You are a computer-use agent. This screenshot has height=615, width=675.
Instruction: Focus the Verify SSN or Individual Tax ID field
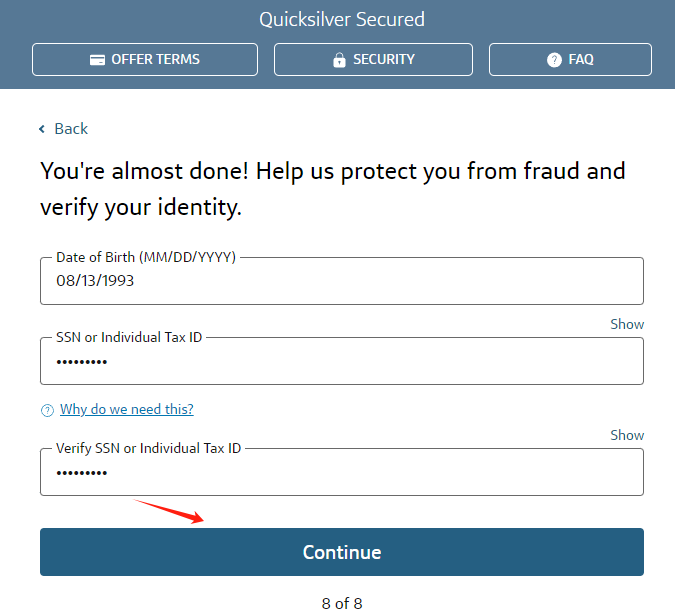[x=342, y=472]
